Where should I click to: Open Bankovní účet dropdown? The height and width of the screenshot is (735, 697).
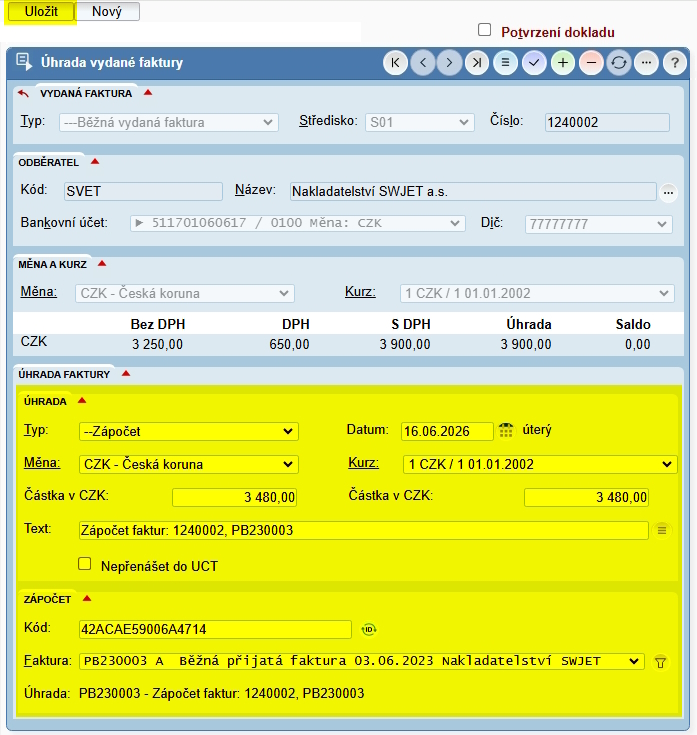pos(298,223)
